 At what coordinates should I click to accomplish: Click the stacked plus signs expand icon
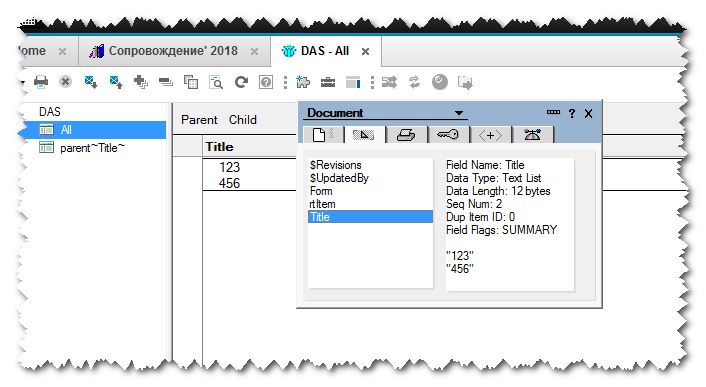(141, 82)
